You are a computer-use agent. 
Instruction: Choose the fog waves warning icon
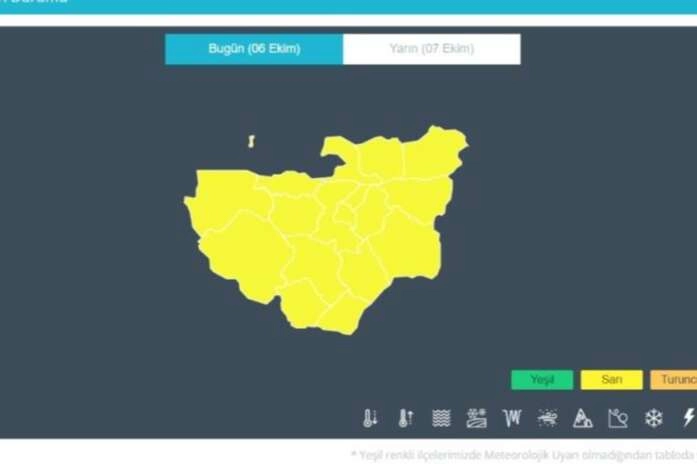[441, 418]
